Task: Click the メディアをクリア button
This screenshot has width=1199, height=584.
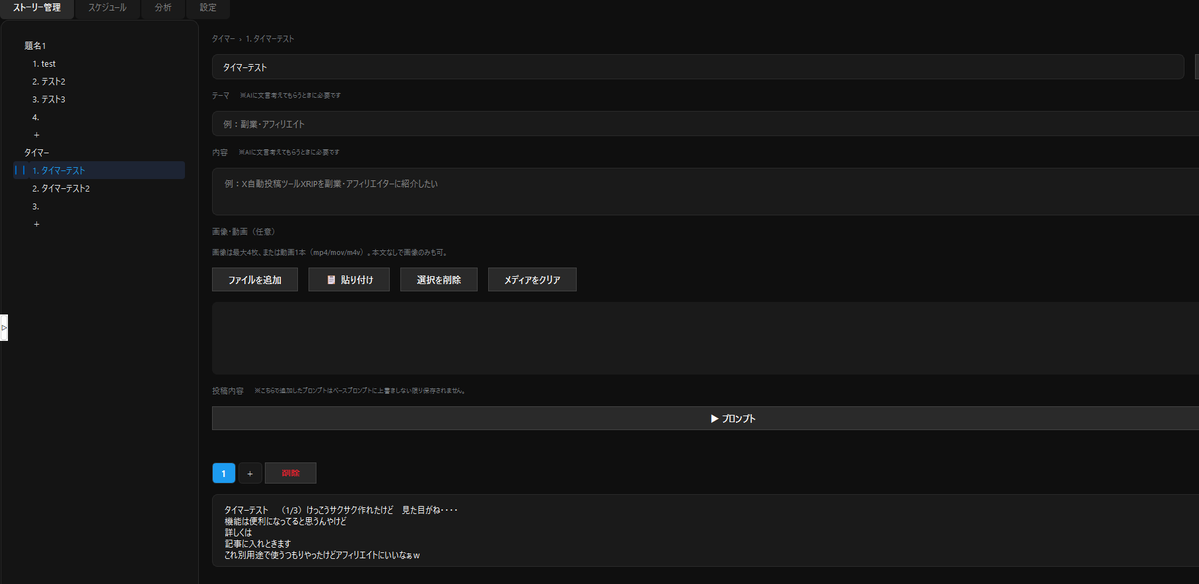Action: pos(532,280)
